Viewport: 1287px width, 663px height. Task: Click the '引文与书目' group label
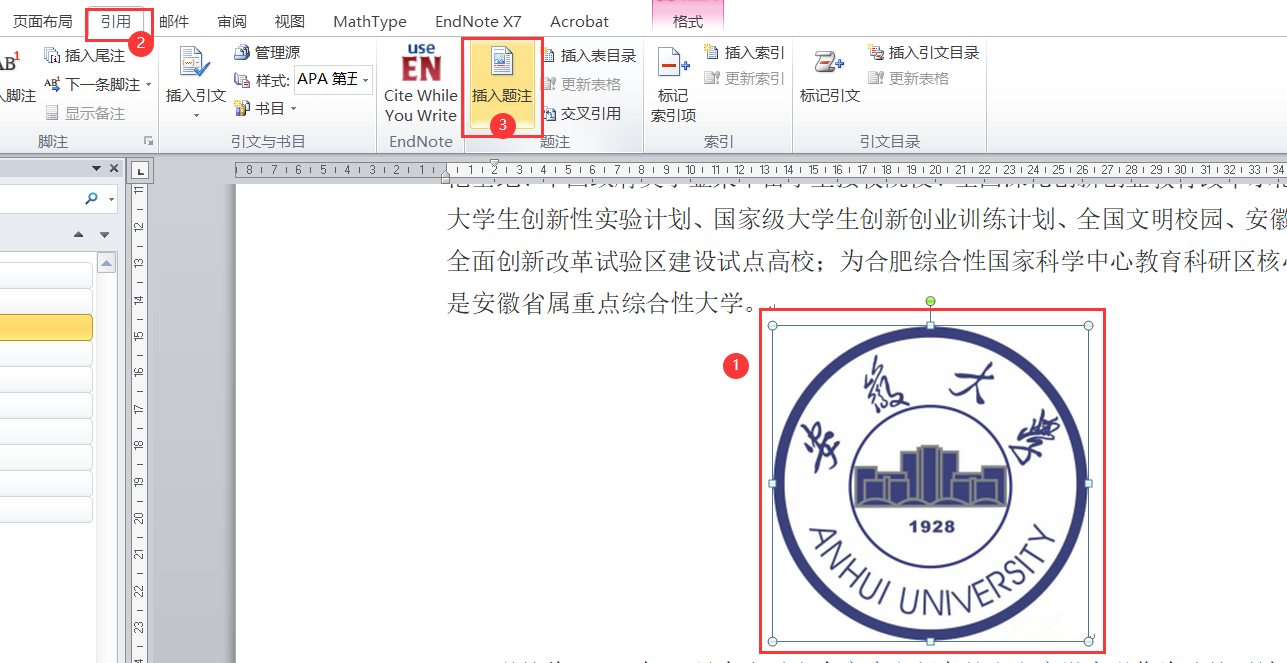[268, 142]
